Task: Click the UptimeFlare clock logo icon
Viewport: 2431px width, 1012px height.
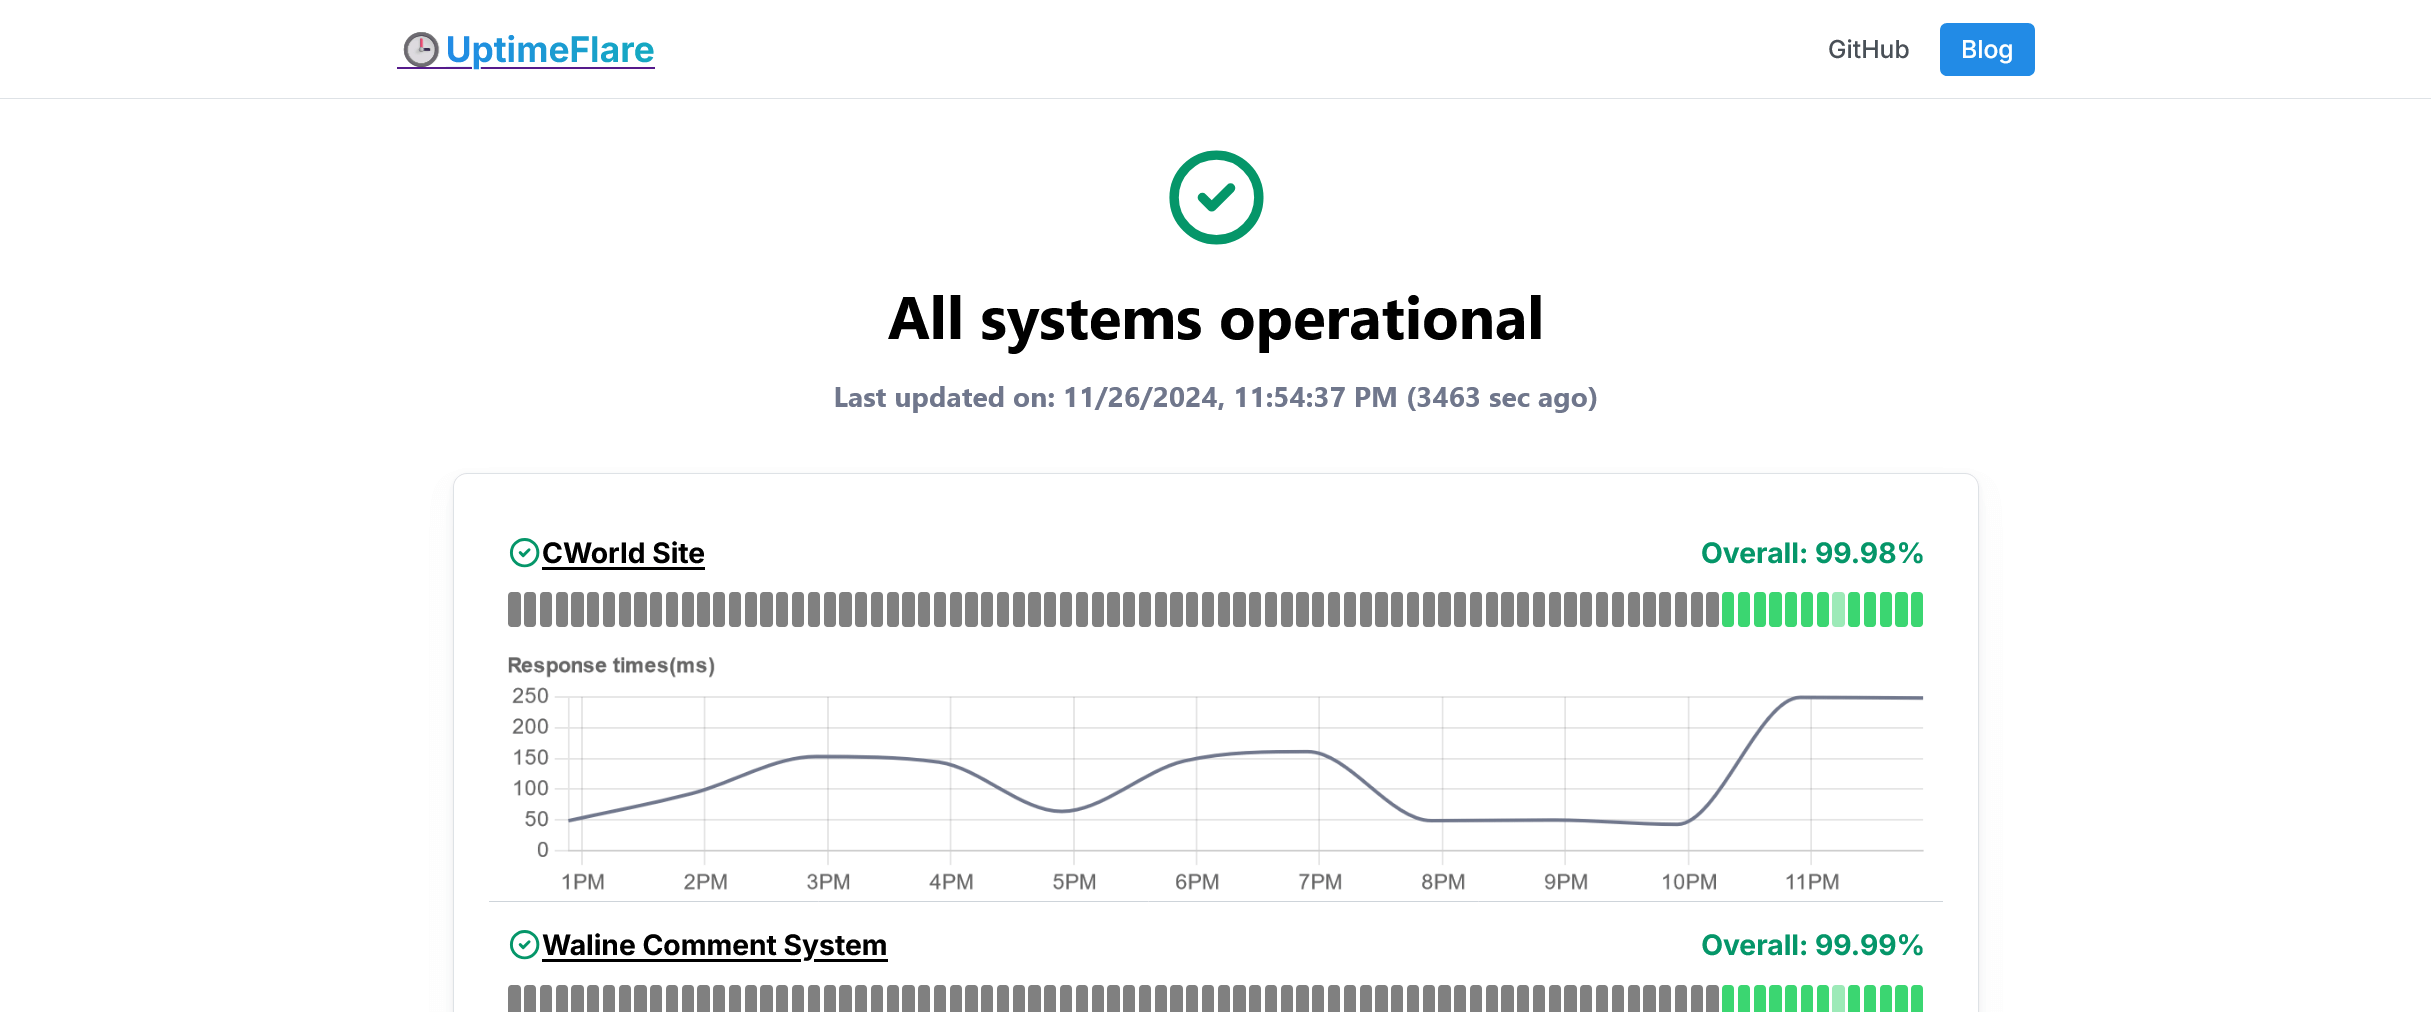Action: [420, 47]
